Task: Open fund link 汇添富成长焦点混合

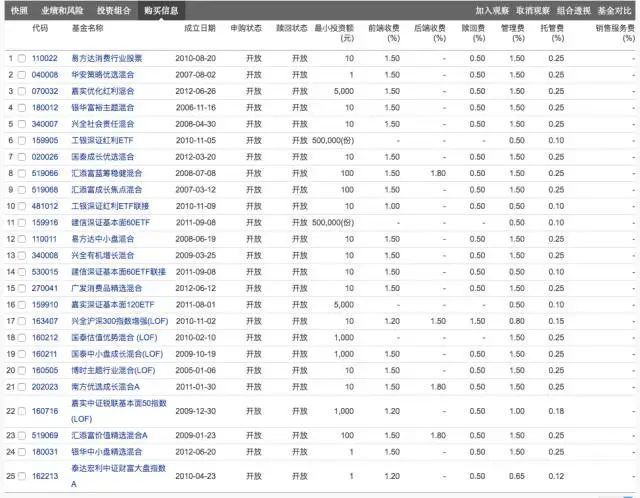Action: (107, 190)
